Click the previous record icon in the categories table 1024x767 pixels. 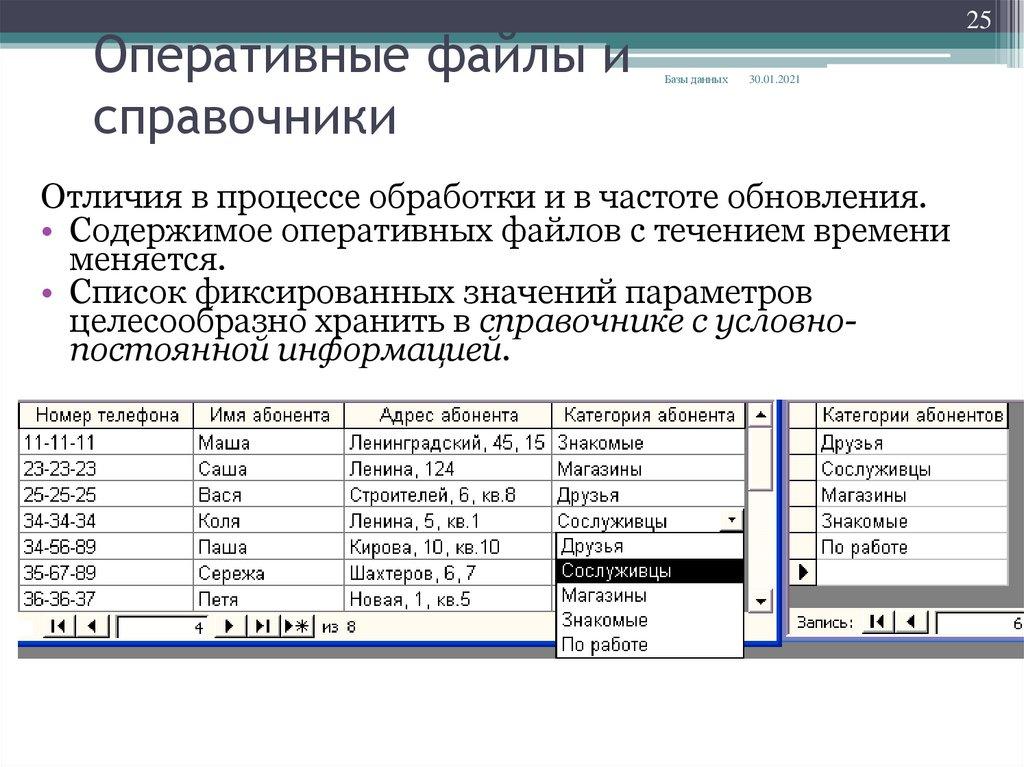pos(910,622)
